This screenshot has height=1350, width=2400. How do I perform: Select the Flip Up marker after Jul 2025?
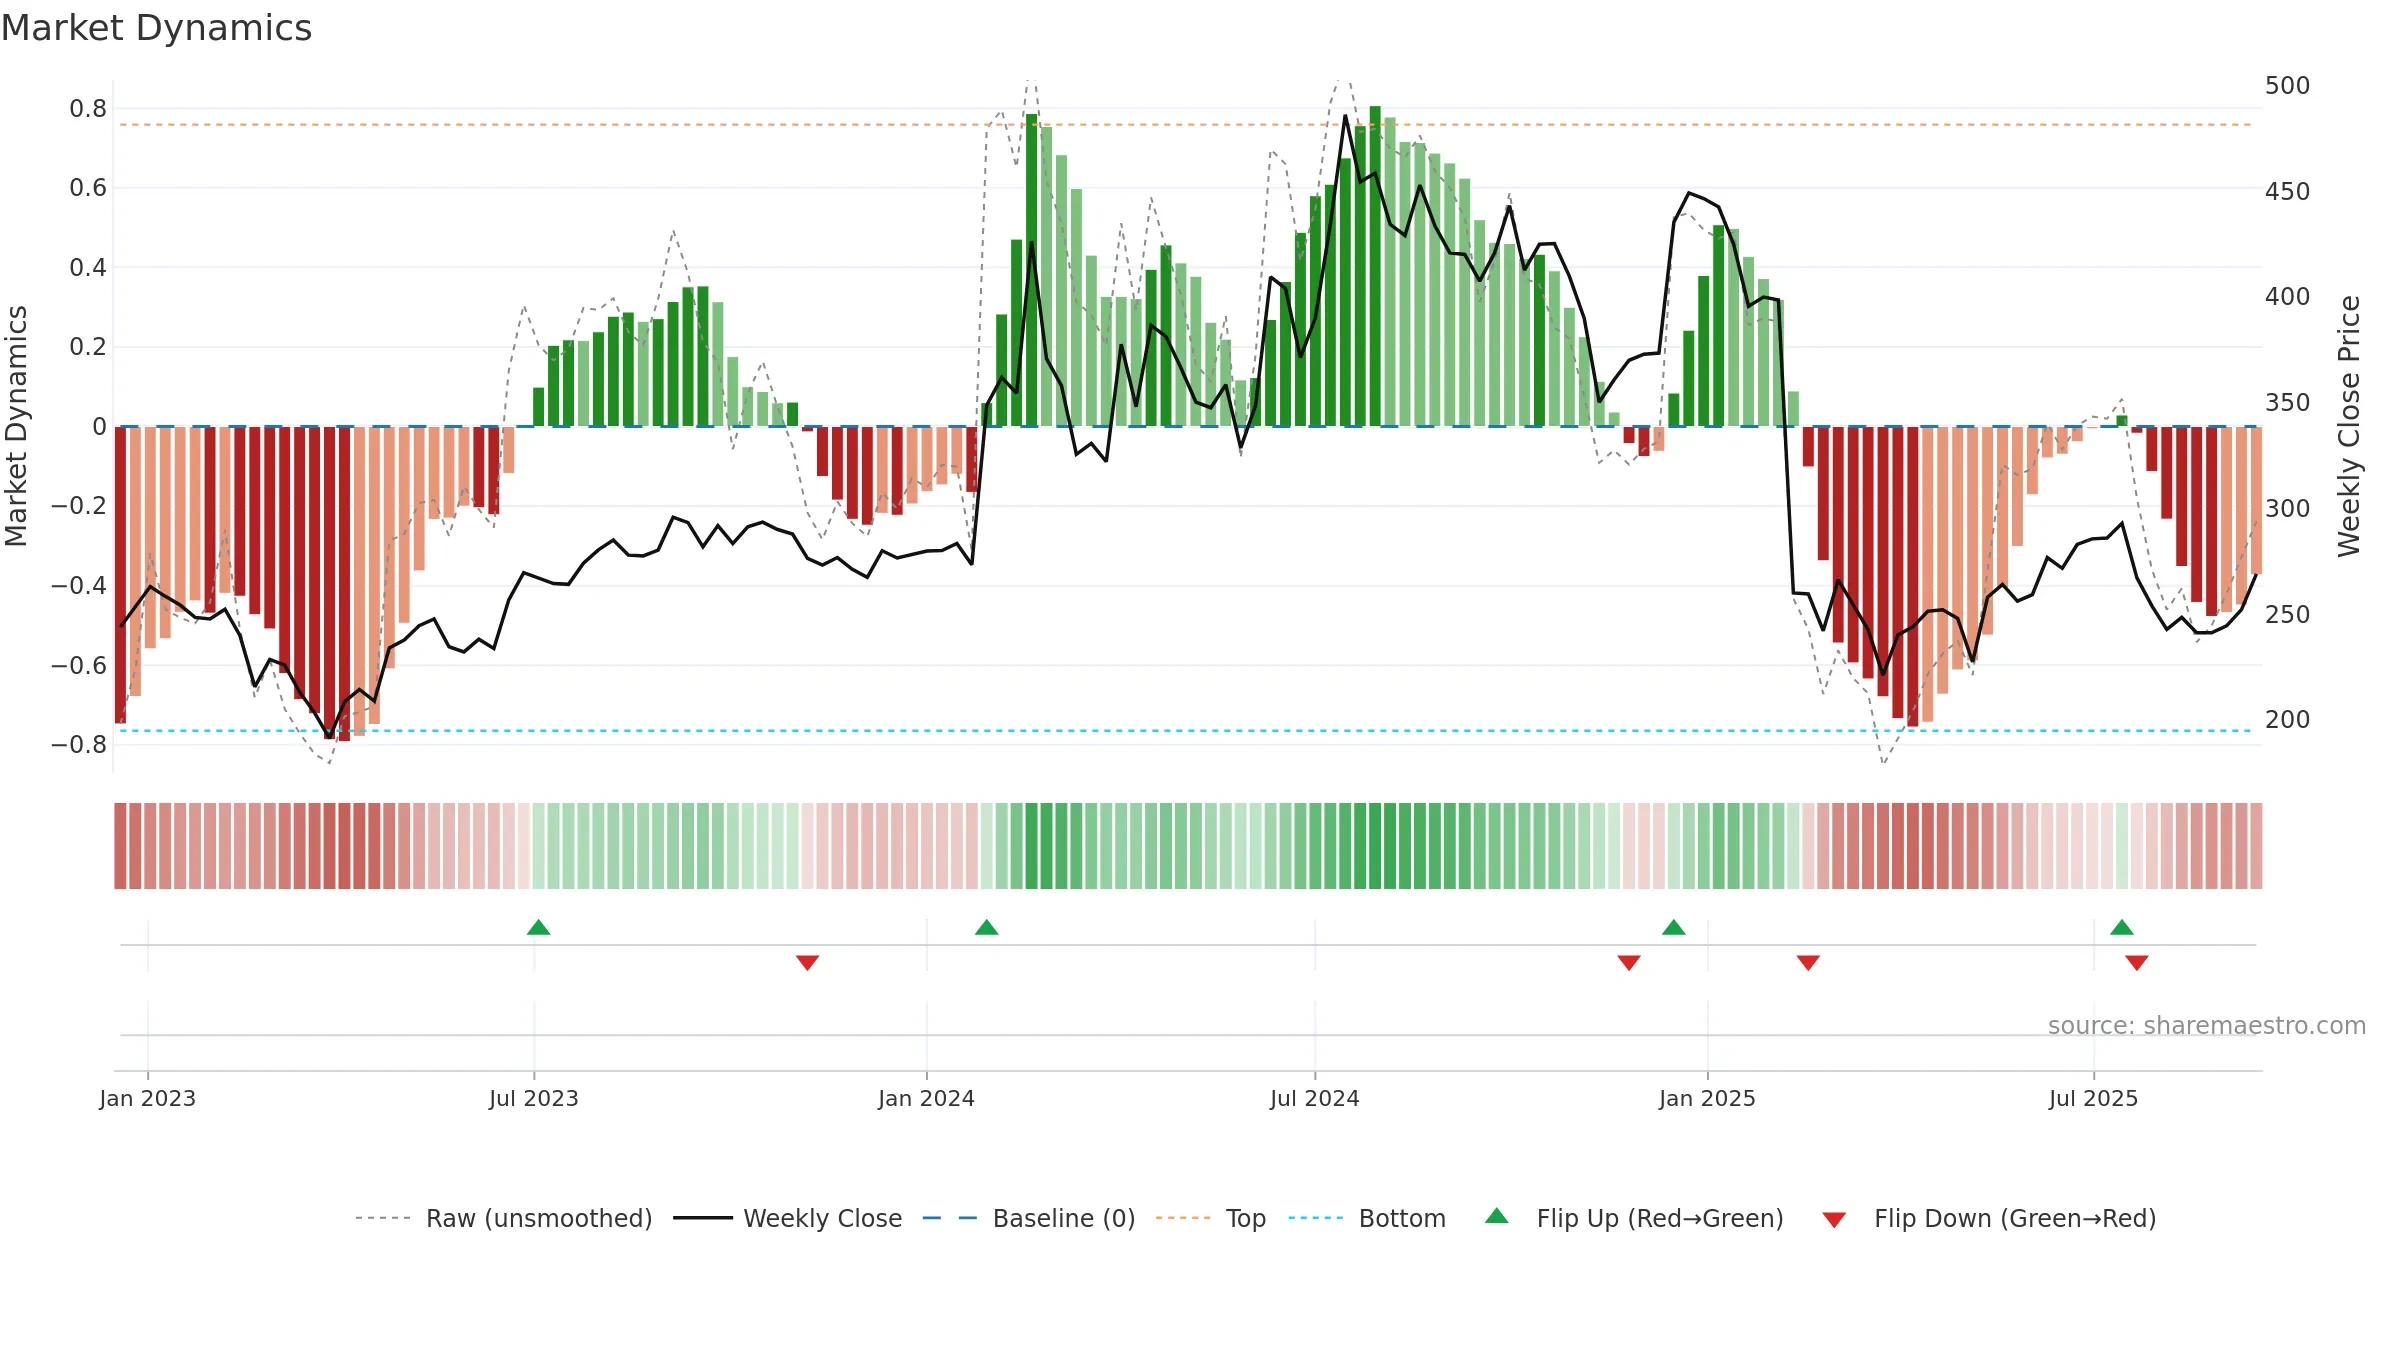(2122, 927)
